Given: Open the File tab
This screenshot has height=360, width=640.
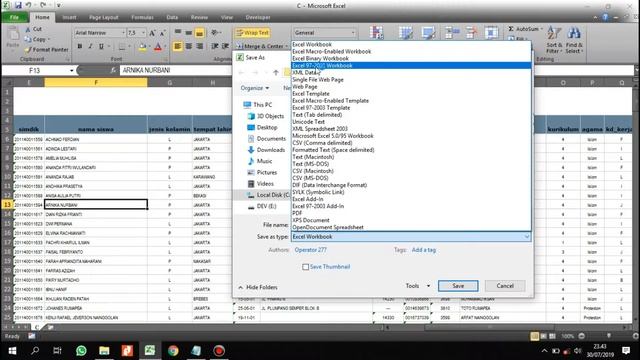Looking at the screenshot, I should point(14,17).
